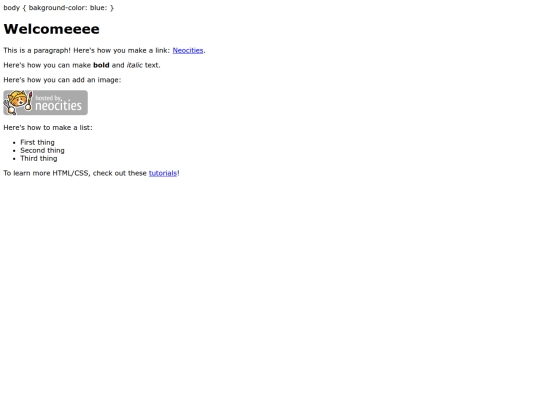Select the First thing list item
This screenshot has height=405, width=540.
coord(37,142)
